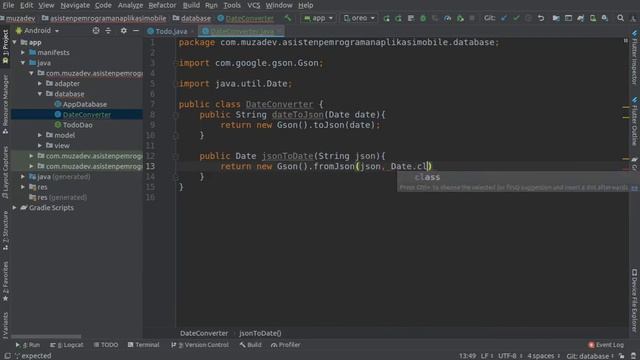Expand the model package
Image resolution: width=640 pixels, height=360 pixels.
pos(40,135)
